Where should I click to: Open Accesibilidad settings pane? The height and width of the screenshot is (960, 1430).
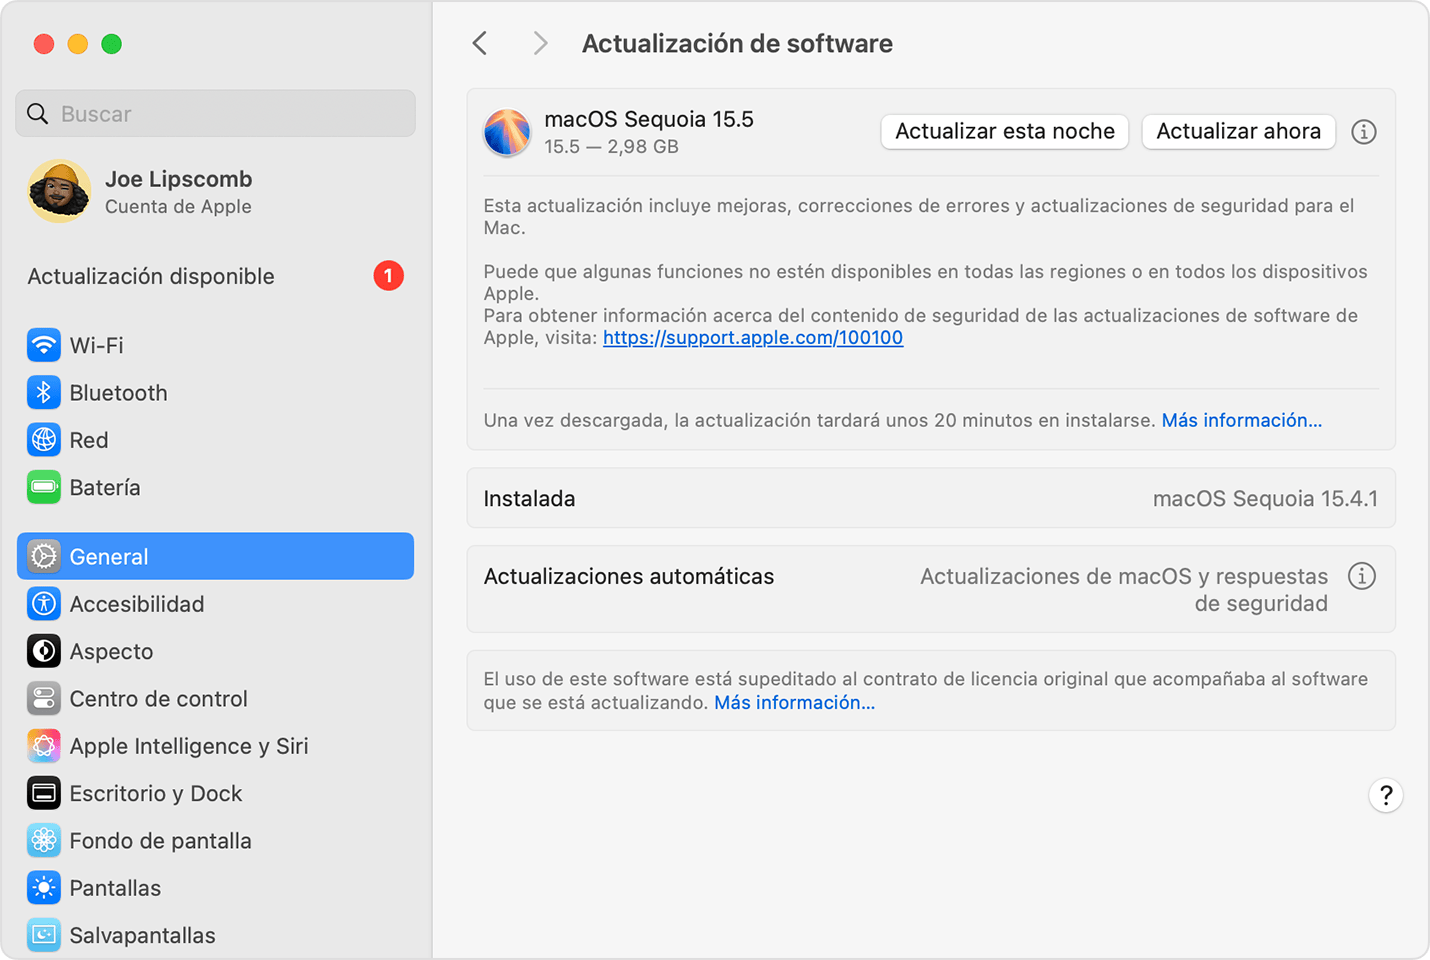coord(136,604)
